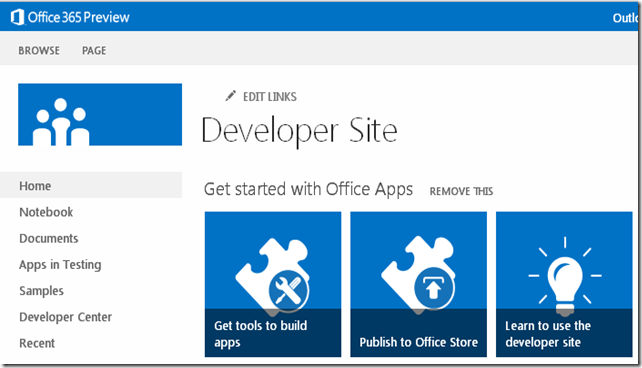Click the EDIT LINKS text

coord(270,97)
